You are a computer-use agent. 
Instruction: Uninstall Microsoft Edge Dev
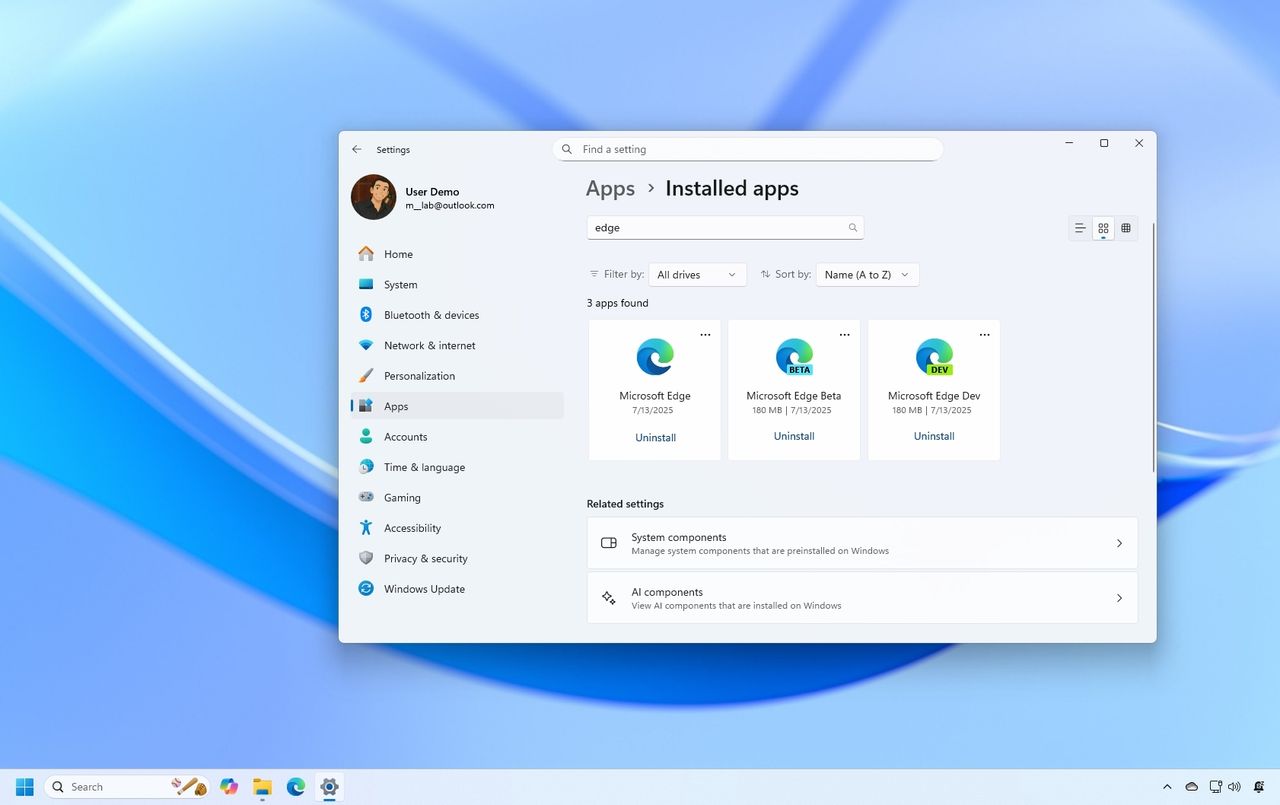click(x=934, y=436)
